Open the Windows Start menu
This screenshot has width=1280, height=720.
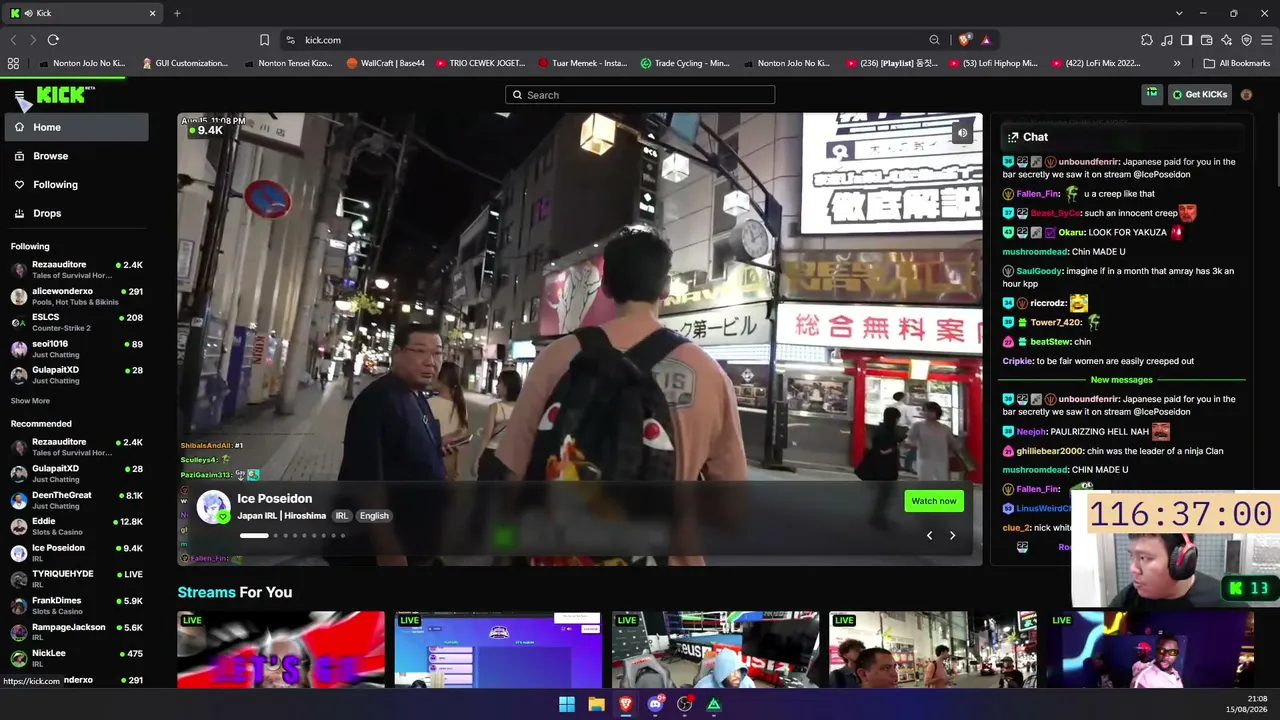coord(567,704)
